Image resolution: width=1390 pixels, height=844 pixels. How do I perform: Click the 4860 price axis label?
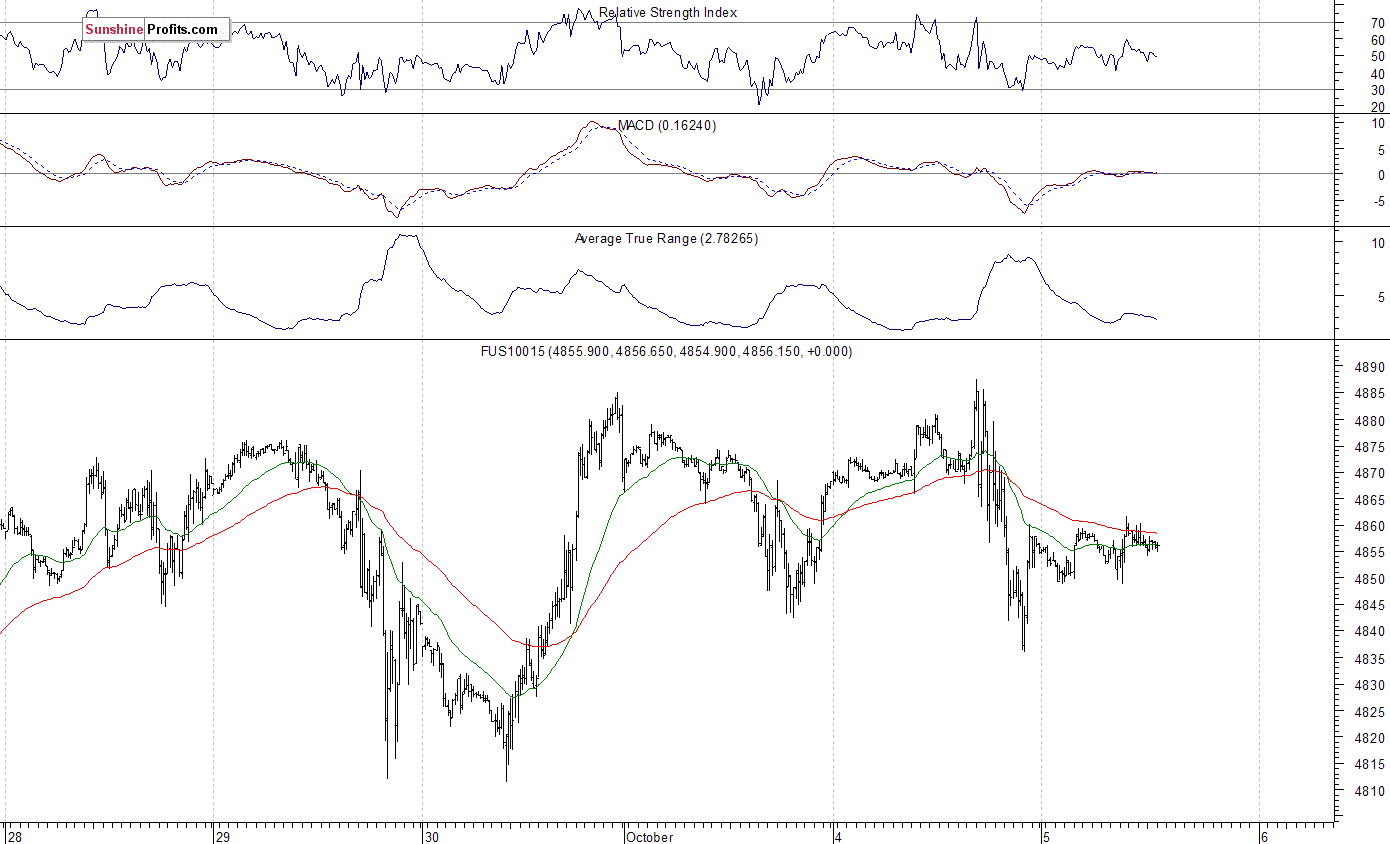[x=1369, y=526]
